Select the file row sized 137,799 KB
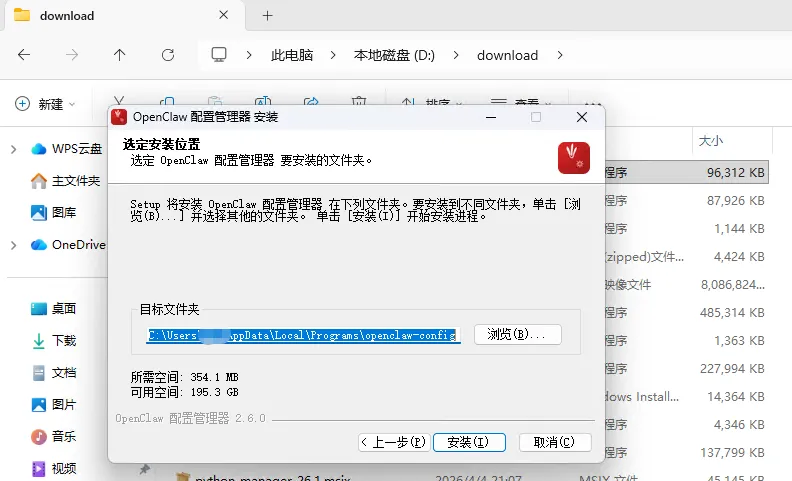Image resolution: width=792 pixels, height=481 pixels. (687, 453)
